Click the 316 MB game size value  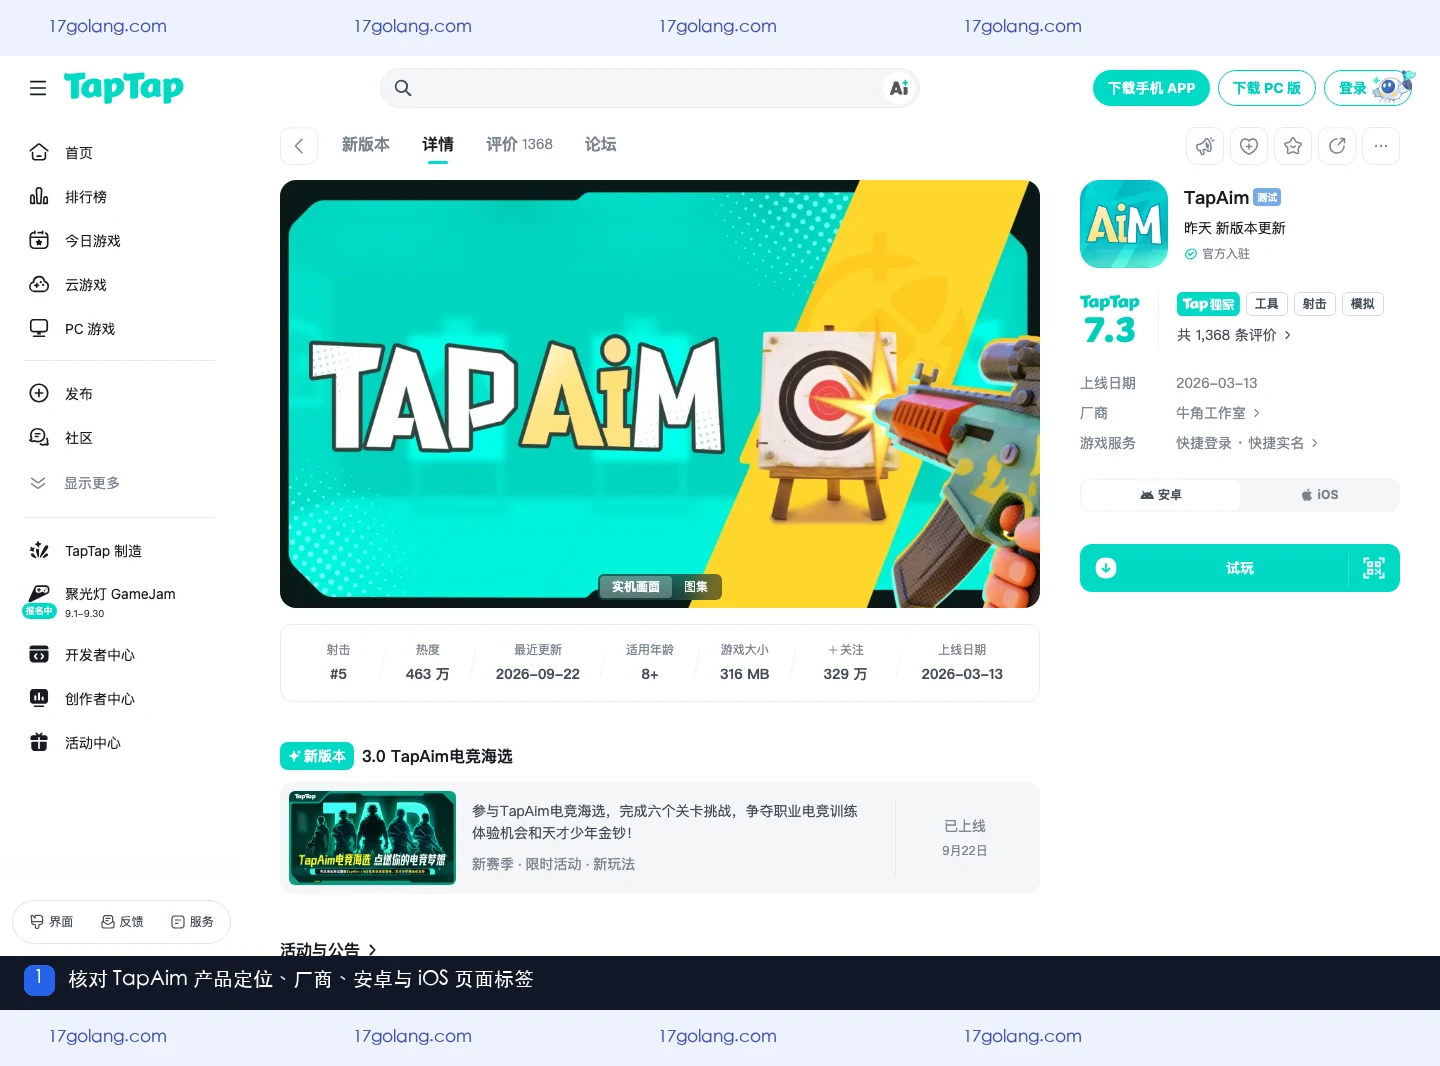pyautogui.click(x=745, y=674)
